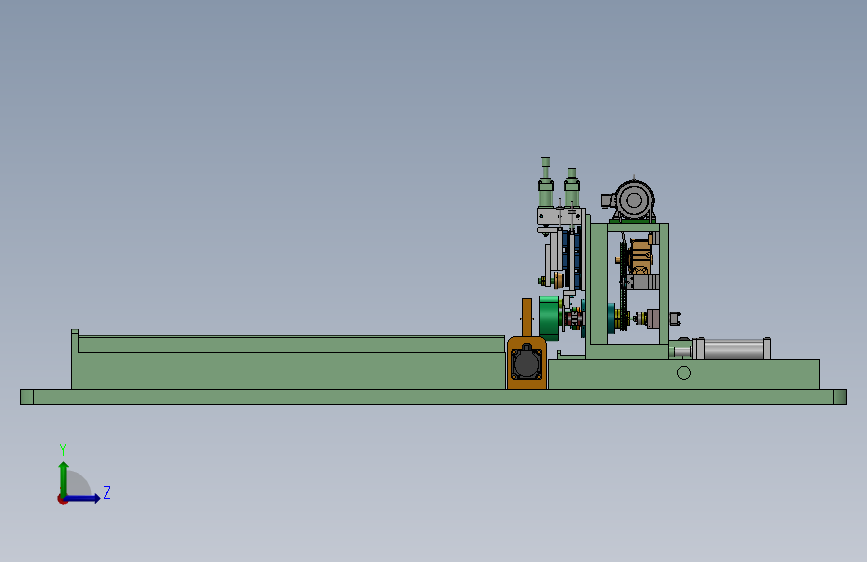
Task: Select the tall left pale green vertical cylinder
Action: pos(546,183)
